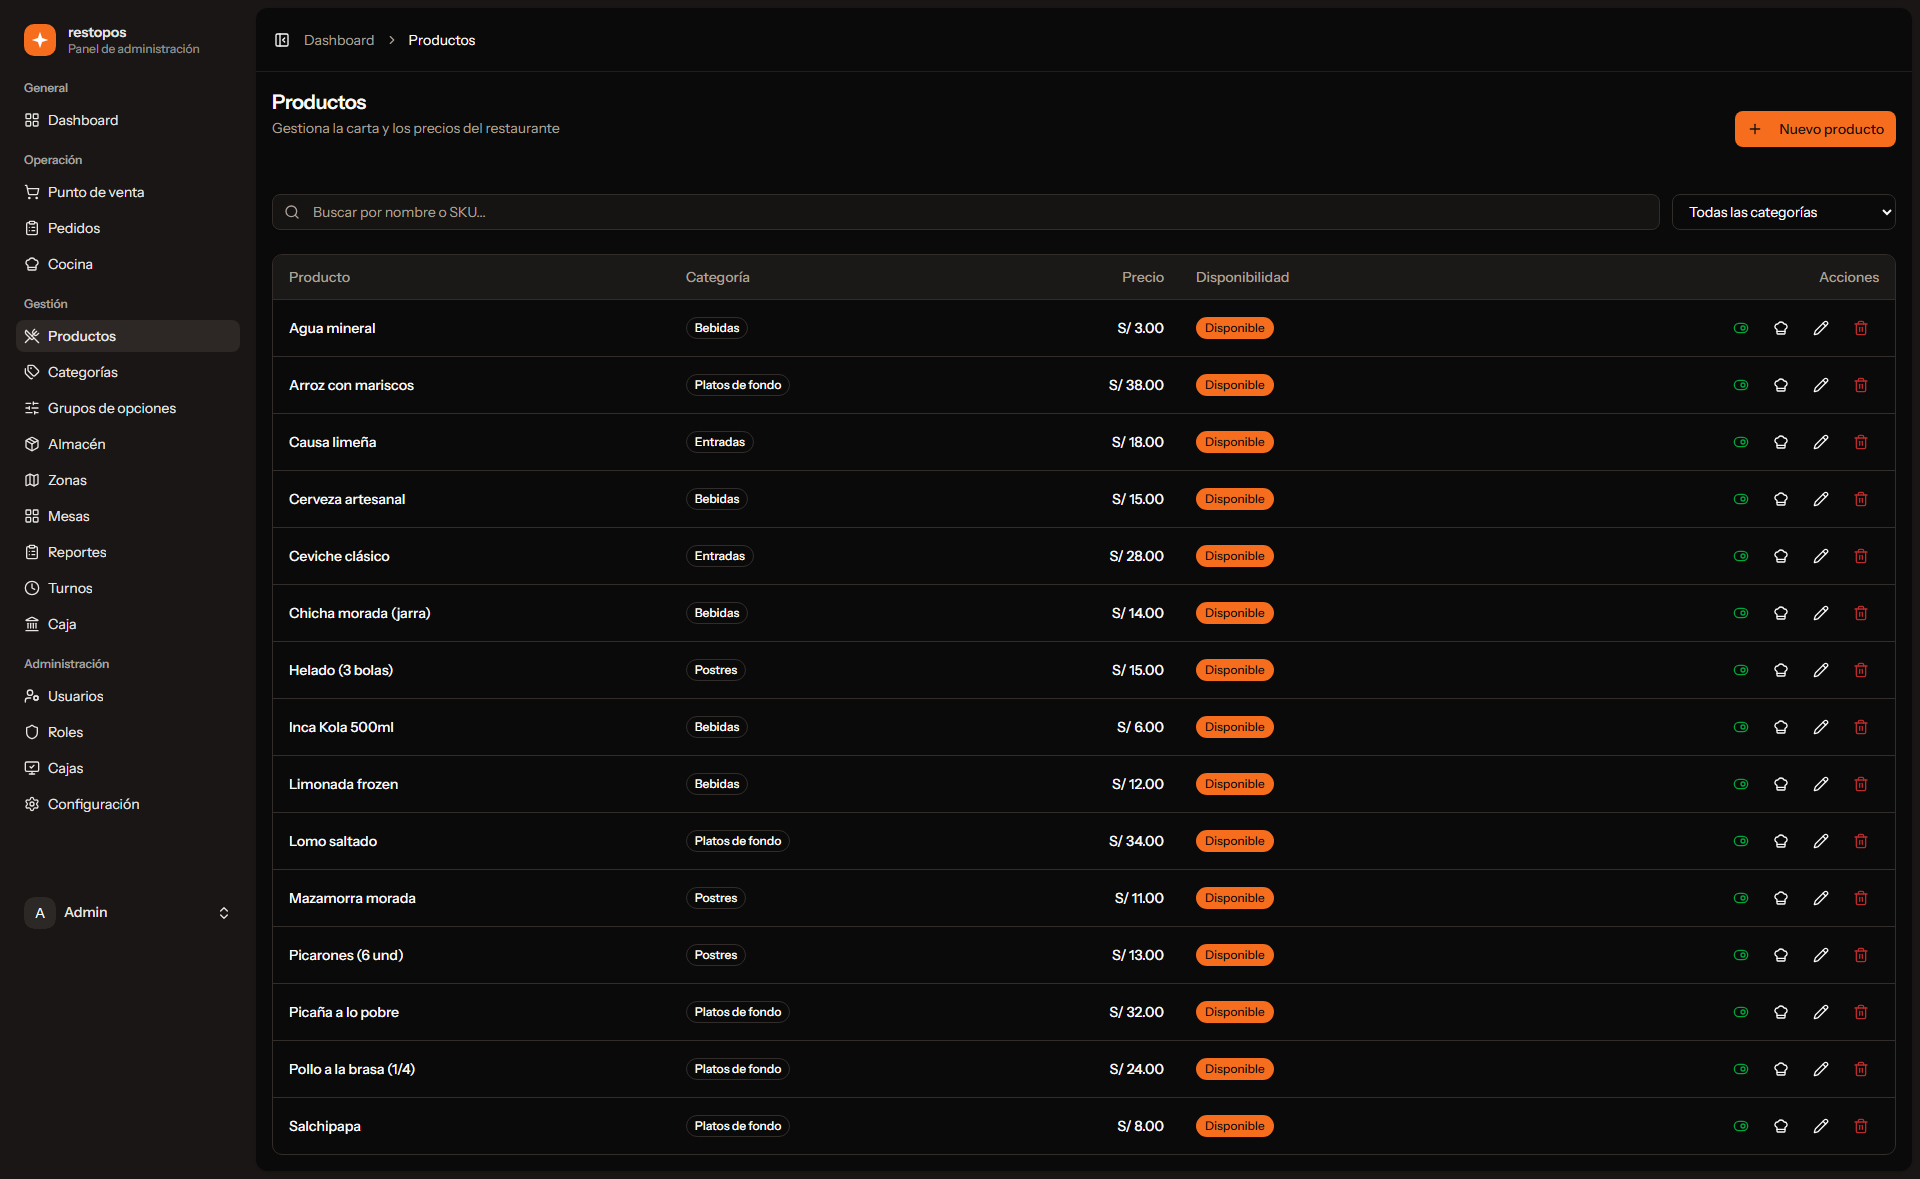Toggle availability switch for Ceviche clásico
1920x1179 pixels.
[1741, 556]
